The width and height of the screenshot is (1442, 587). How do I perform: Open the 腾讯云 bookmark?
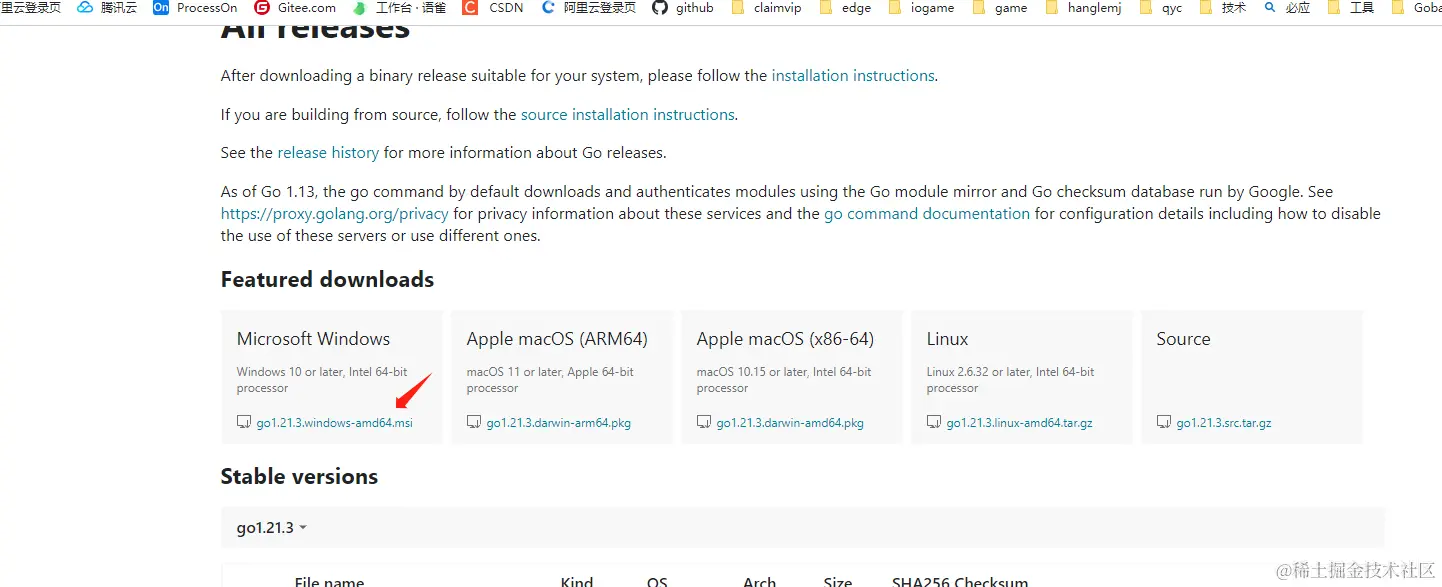pyautogui.click(x=107, y=8)
